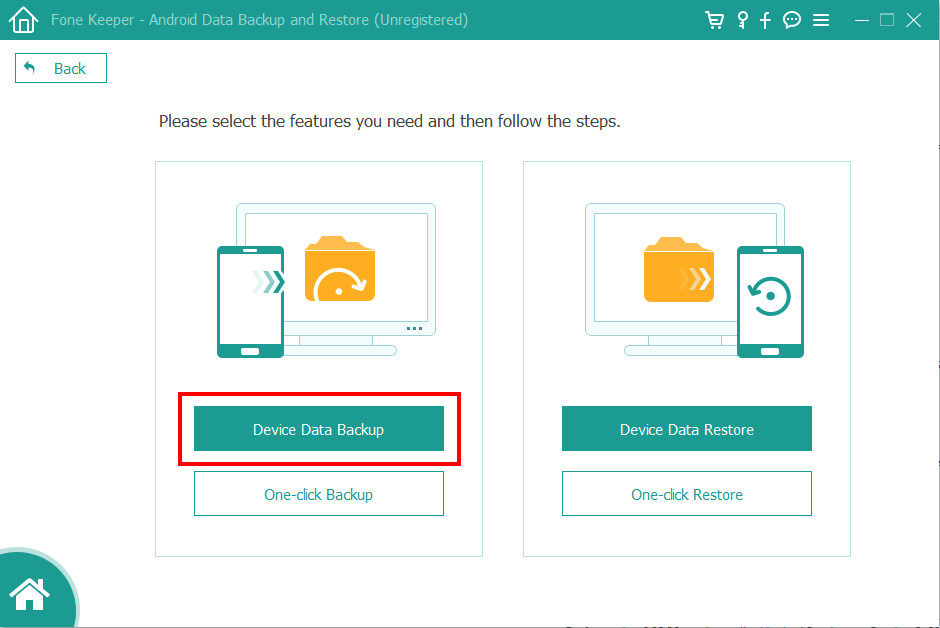Open the shopping cart purchase icon
Image resolution: width=940 pixels, height=628 pixels.
tap(714, 20)
